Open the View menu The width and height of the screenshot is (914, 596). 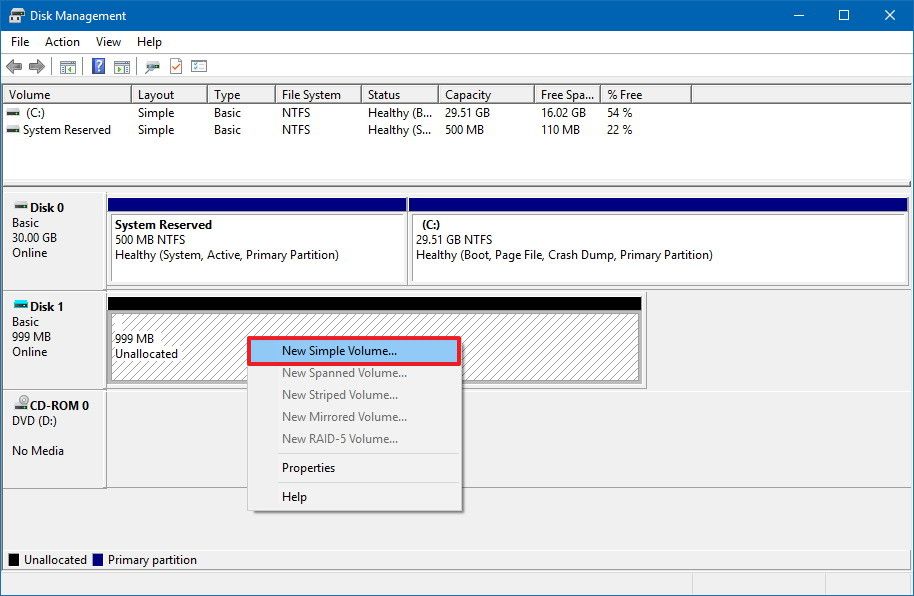108,42
